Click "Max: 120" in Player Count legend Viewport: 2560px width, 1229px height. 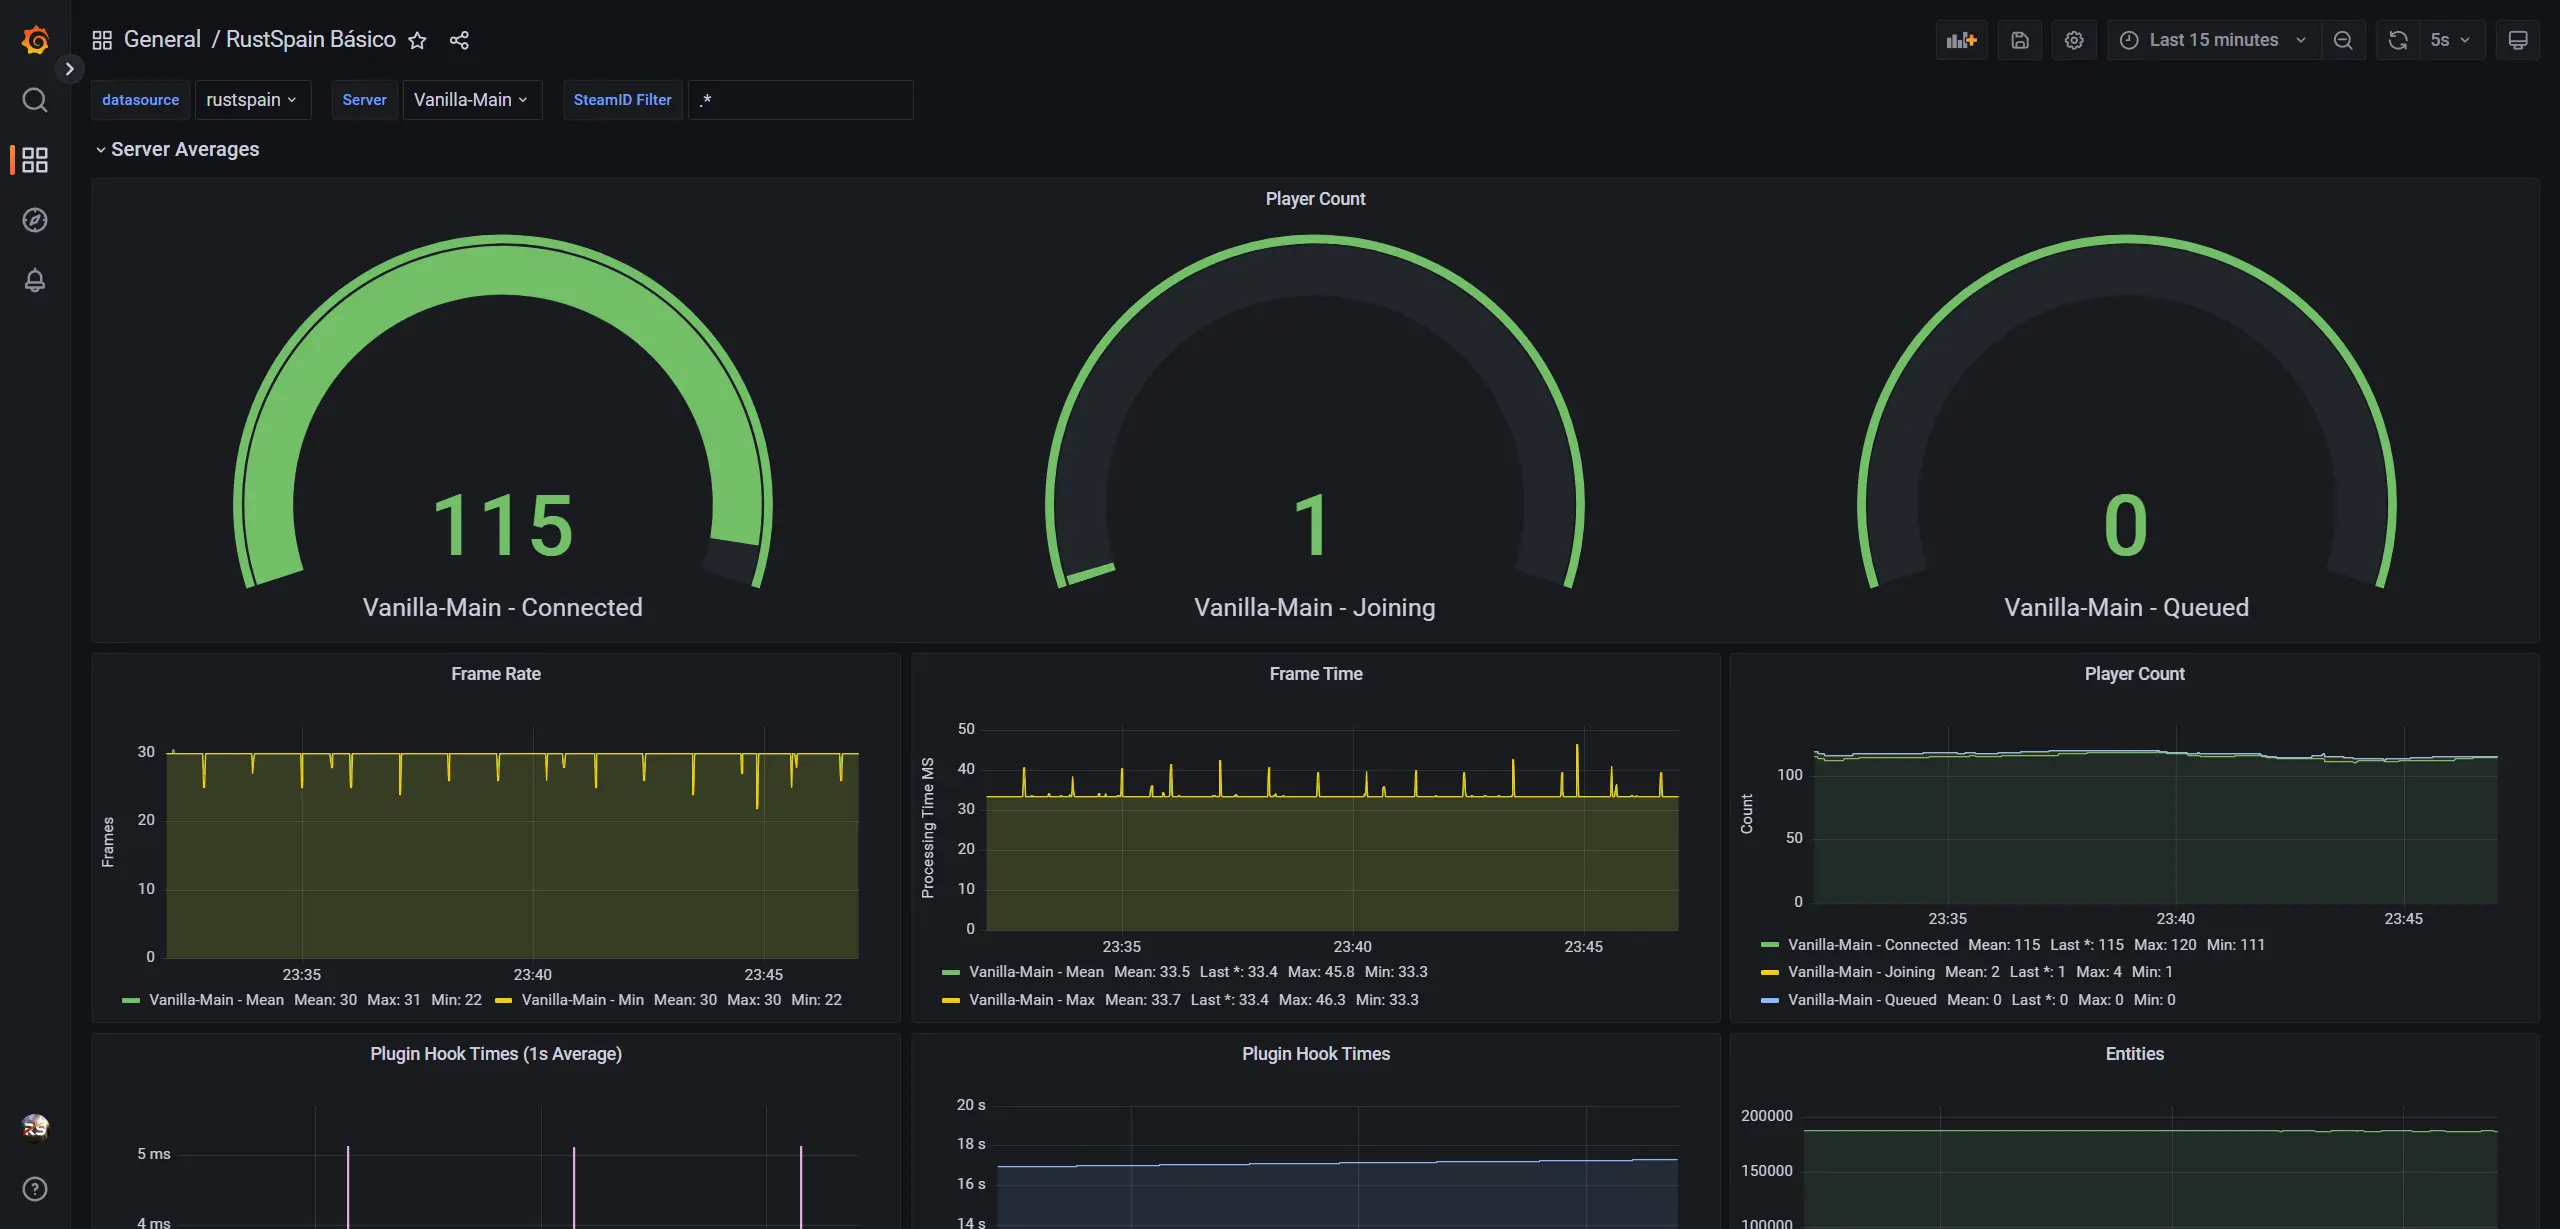2165,945
